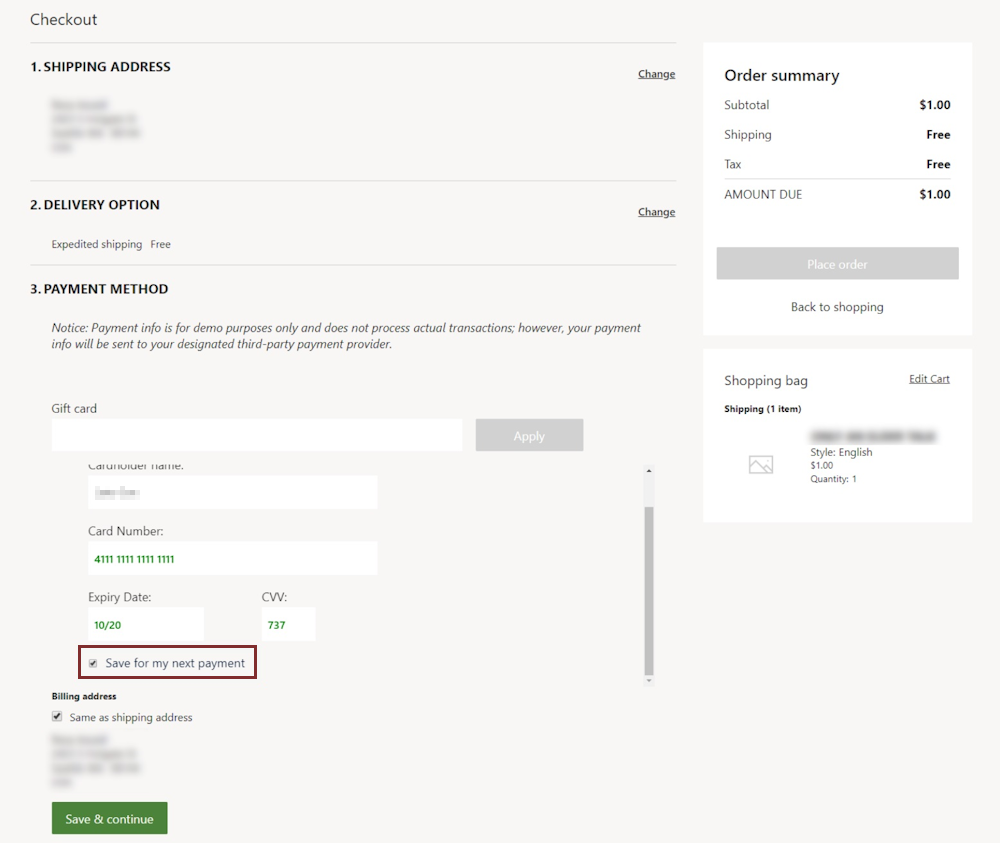Click the Cardholder name field

pos(232,492)
